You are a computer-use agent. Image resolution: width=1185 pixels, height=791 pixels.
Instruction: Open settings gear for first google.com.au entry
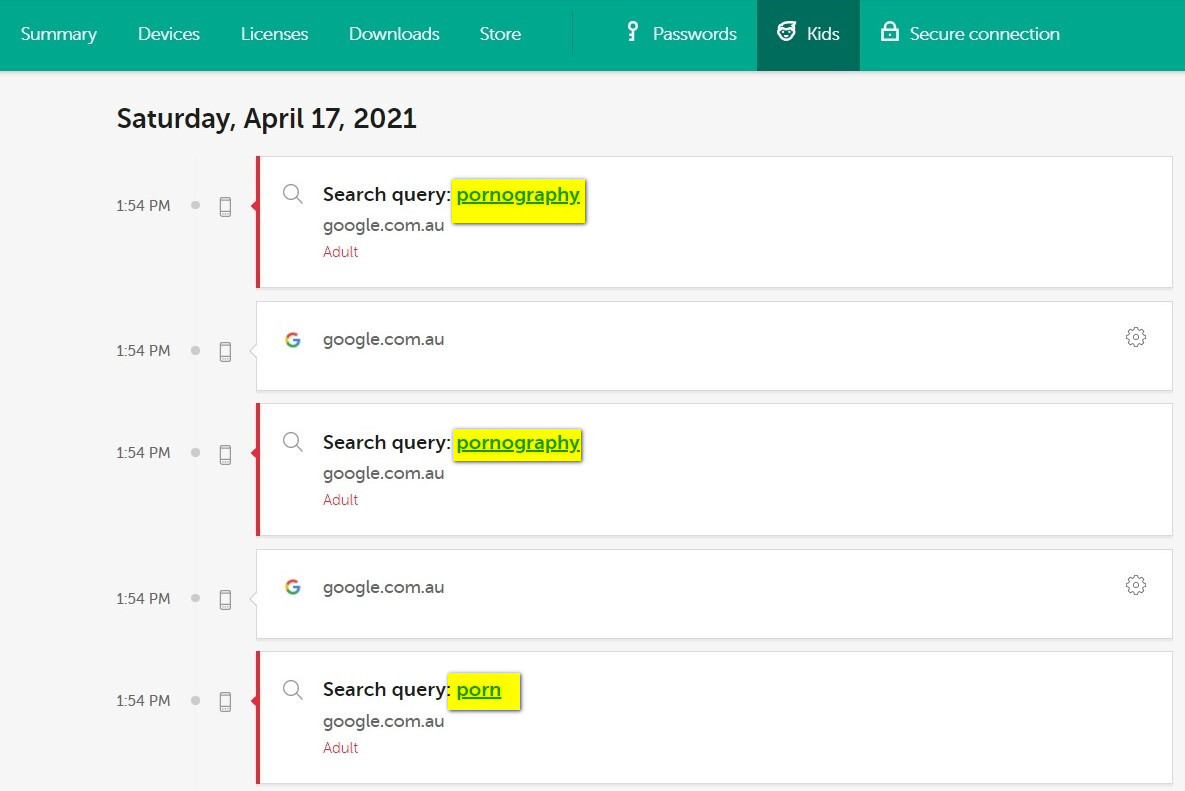click(x=1135, y=338)
